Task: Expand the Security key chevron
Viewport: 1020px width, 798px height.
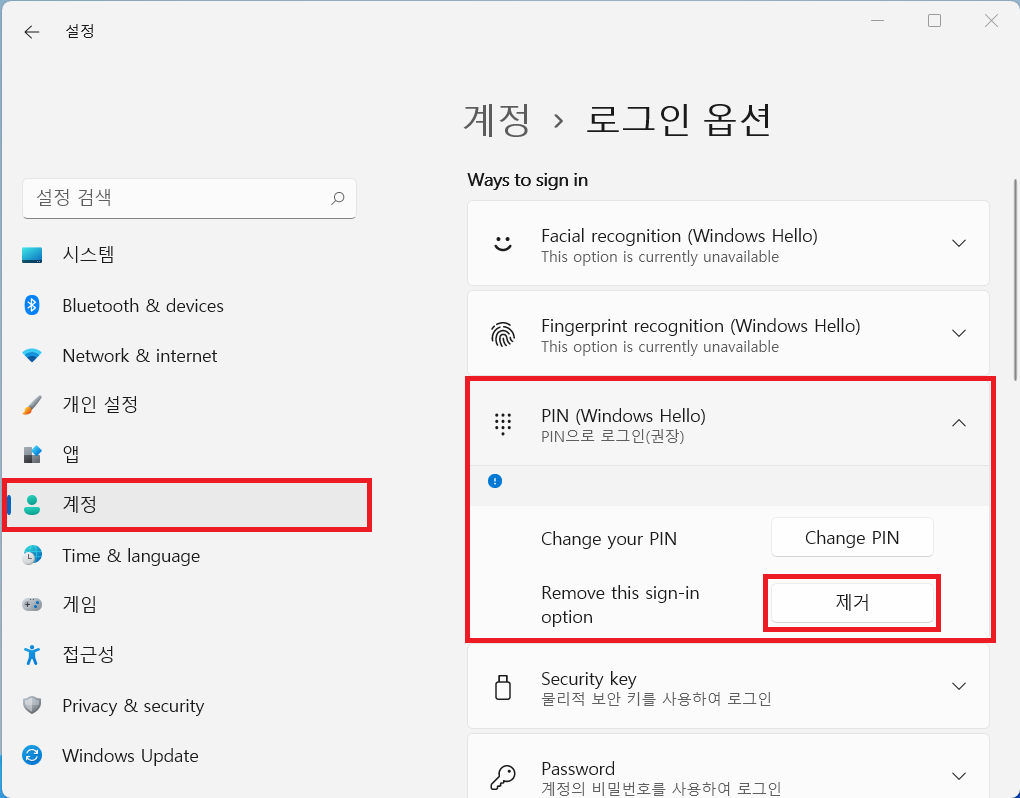Action: tap(958, 686)
